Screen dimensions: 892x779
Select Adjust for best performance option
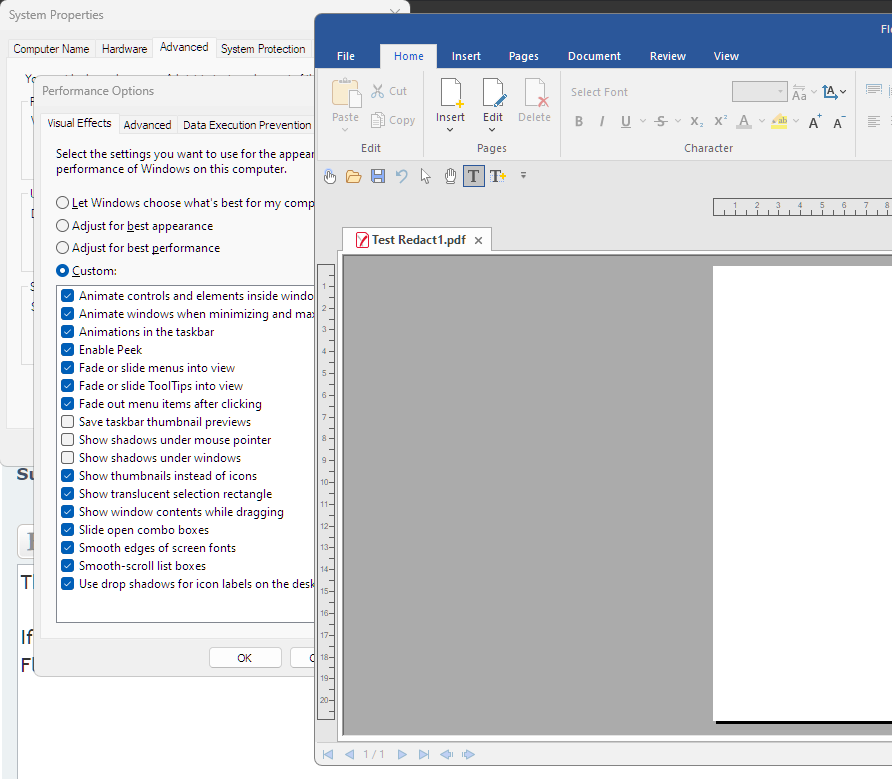click(x=63, y=248)
